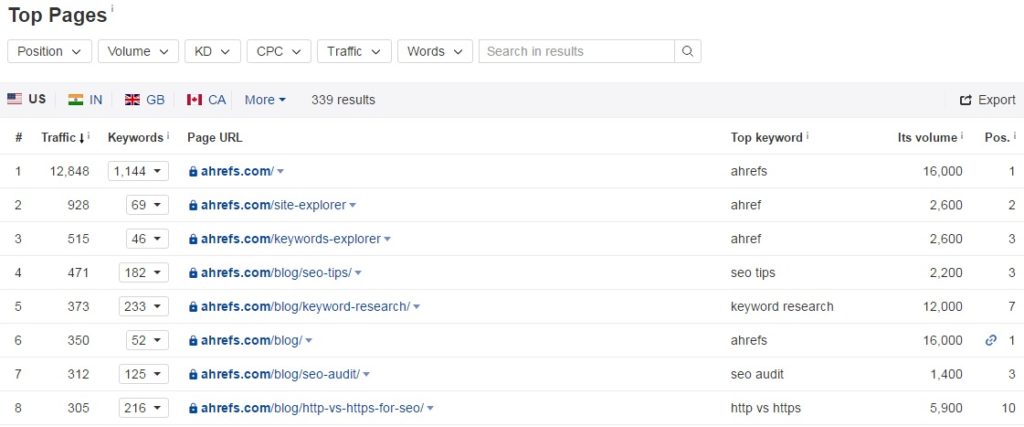1024x427 pixels.
Task: Expand the 52 keywords dropdown
Action: point(147,340)
